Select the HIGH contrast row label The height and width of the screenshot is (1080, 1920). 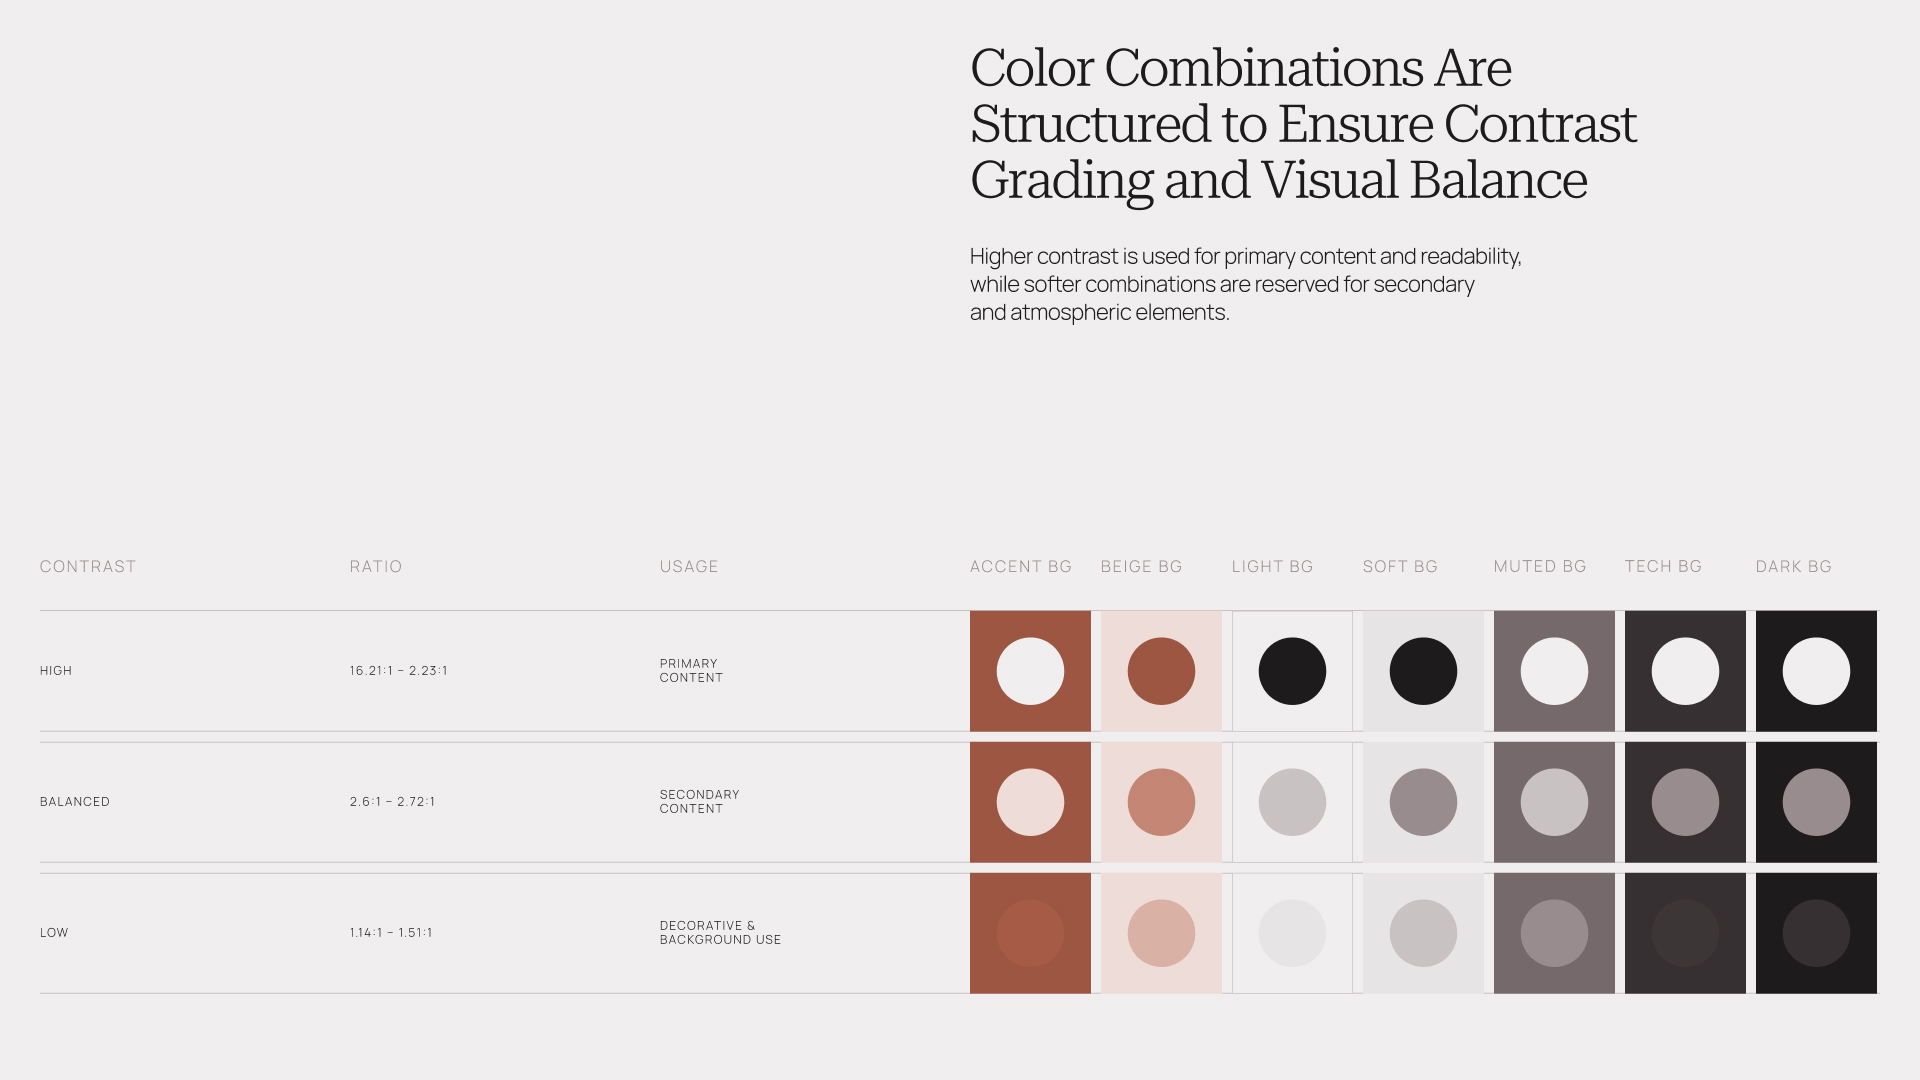pyautogui.click(x=56, y=671)
